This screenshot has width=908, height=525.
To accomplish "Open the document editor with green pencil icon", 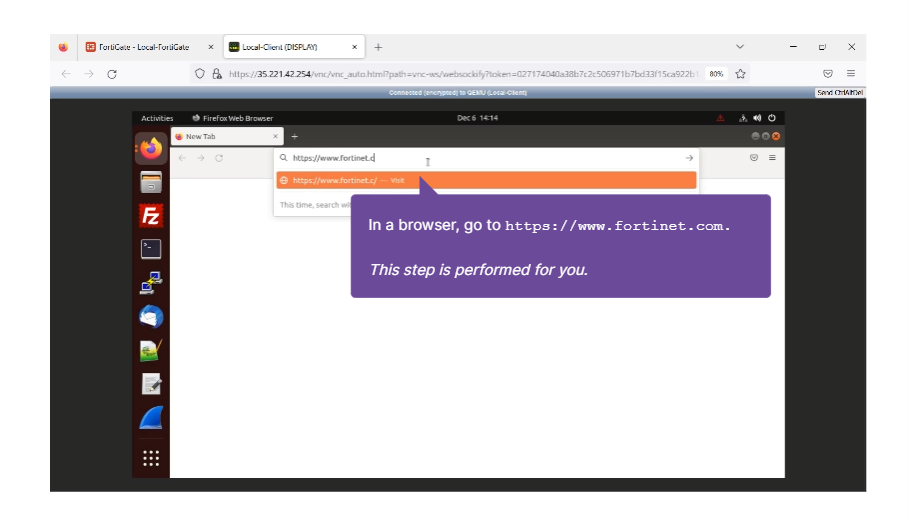I will tap(151, 350).
